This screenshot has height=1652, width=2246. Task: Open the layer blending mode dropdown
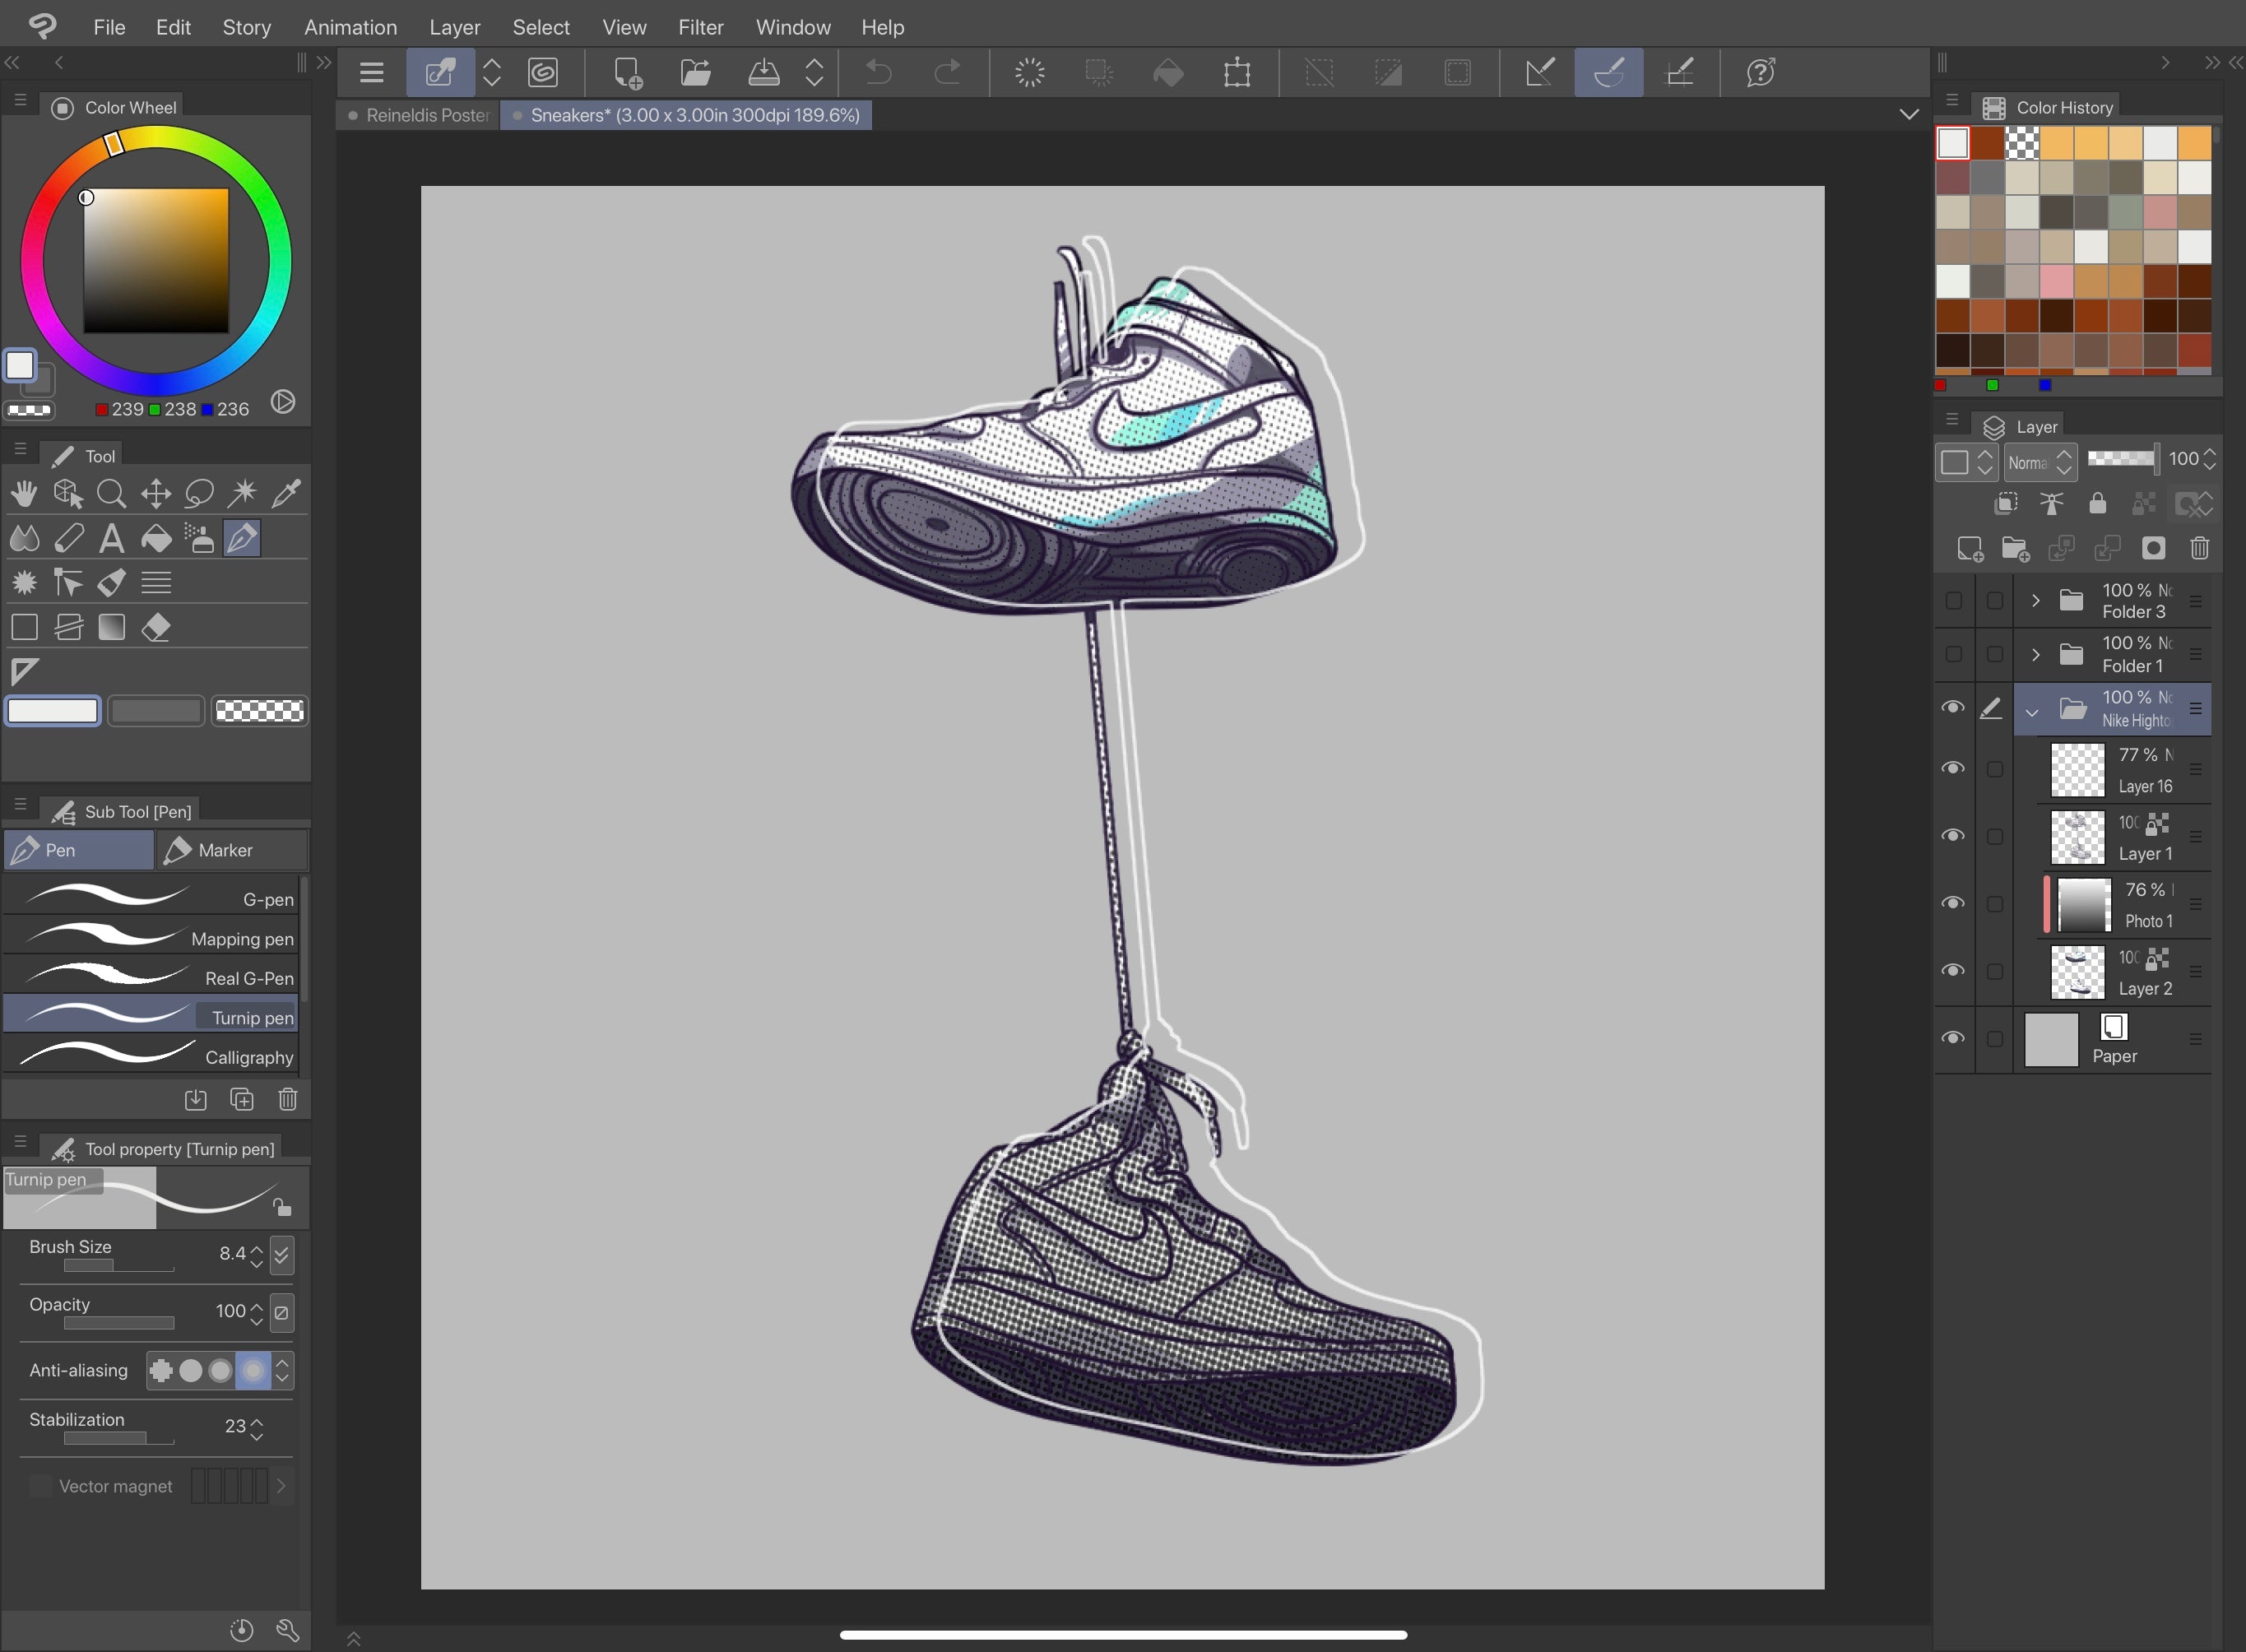(2040, 462)
